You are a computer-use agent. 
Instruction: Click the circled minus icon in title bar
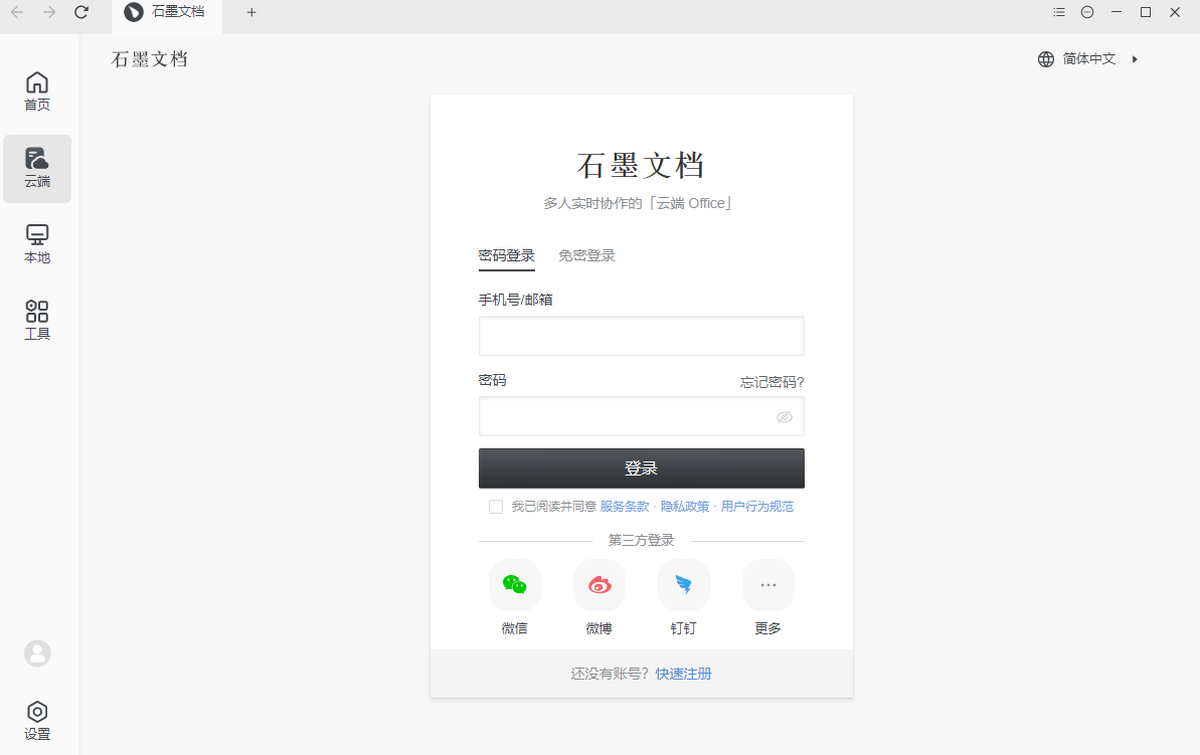pyautogui.click(x=1088, y=12)
